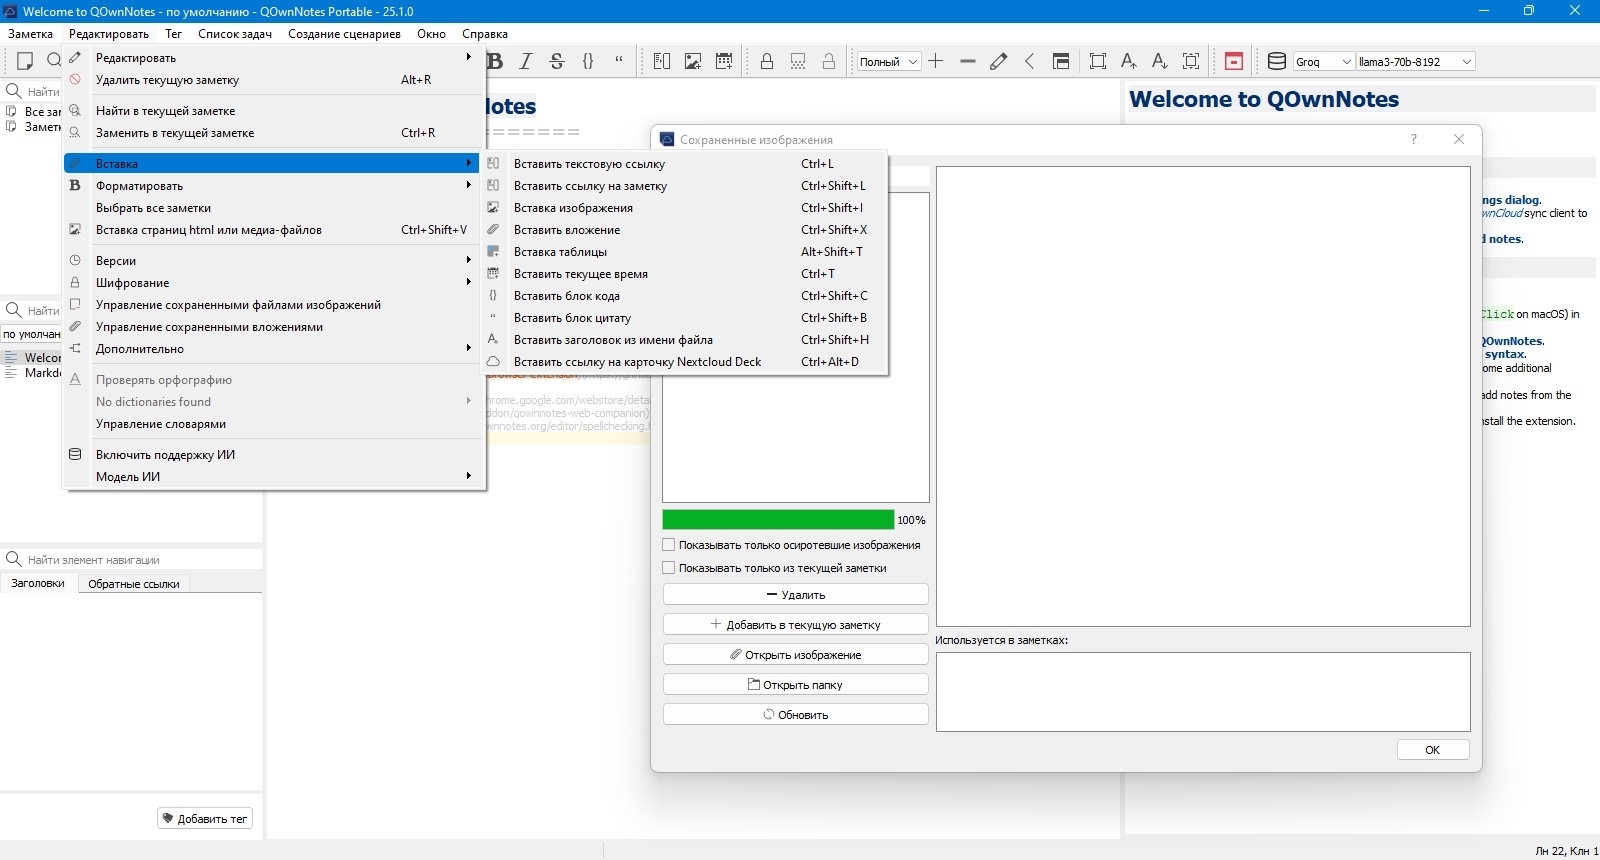Click the green 100% progress bar
Screen dimensions: 1600x860
click(x=778, y=520)
